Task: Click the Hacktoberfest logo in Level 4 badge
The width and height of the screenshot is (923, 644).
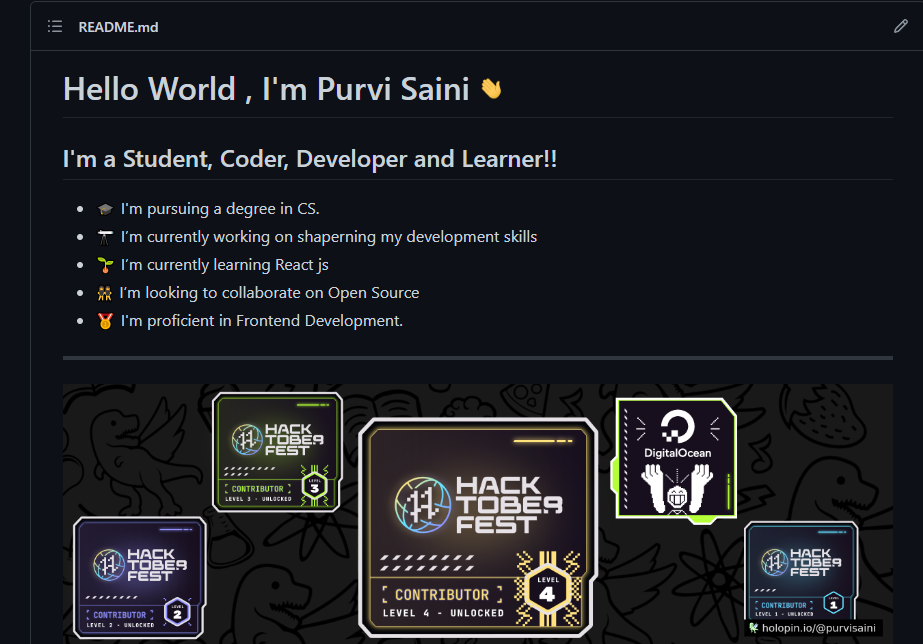Action: click(478, 505)
